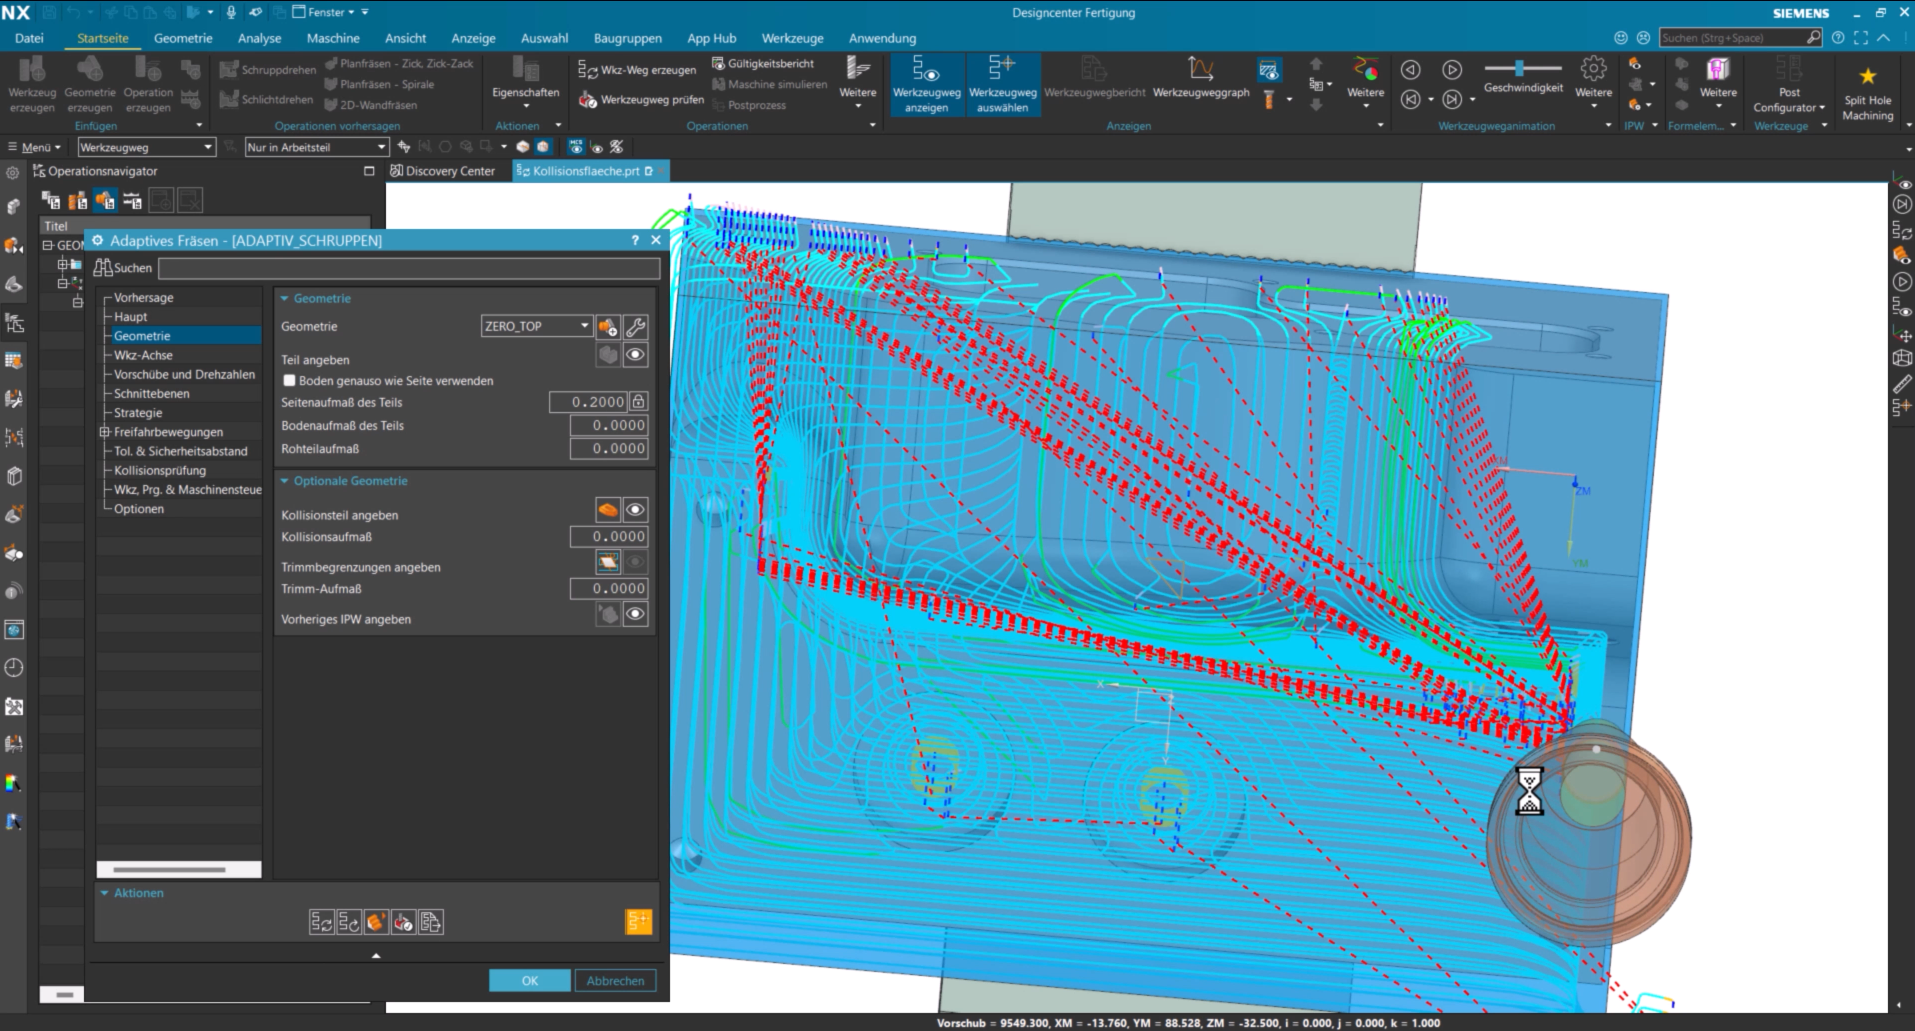Image resolution: width=1915 pixels, height=1031 pixels.
Task: Click the Werkzeugweggraph icon
Action: click(1200, 69)
